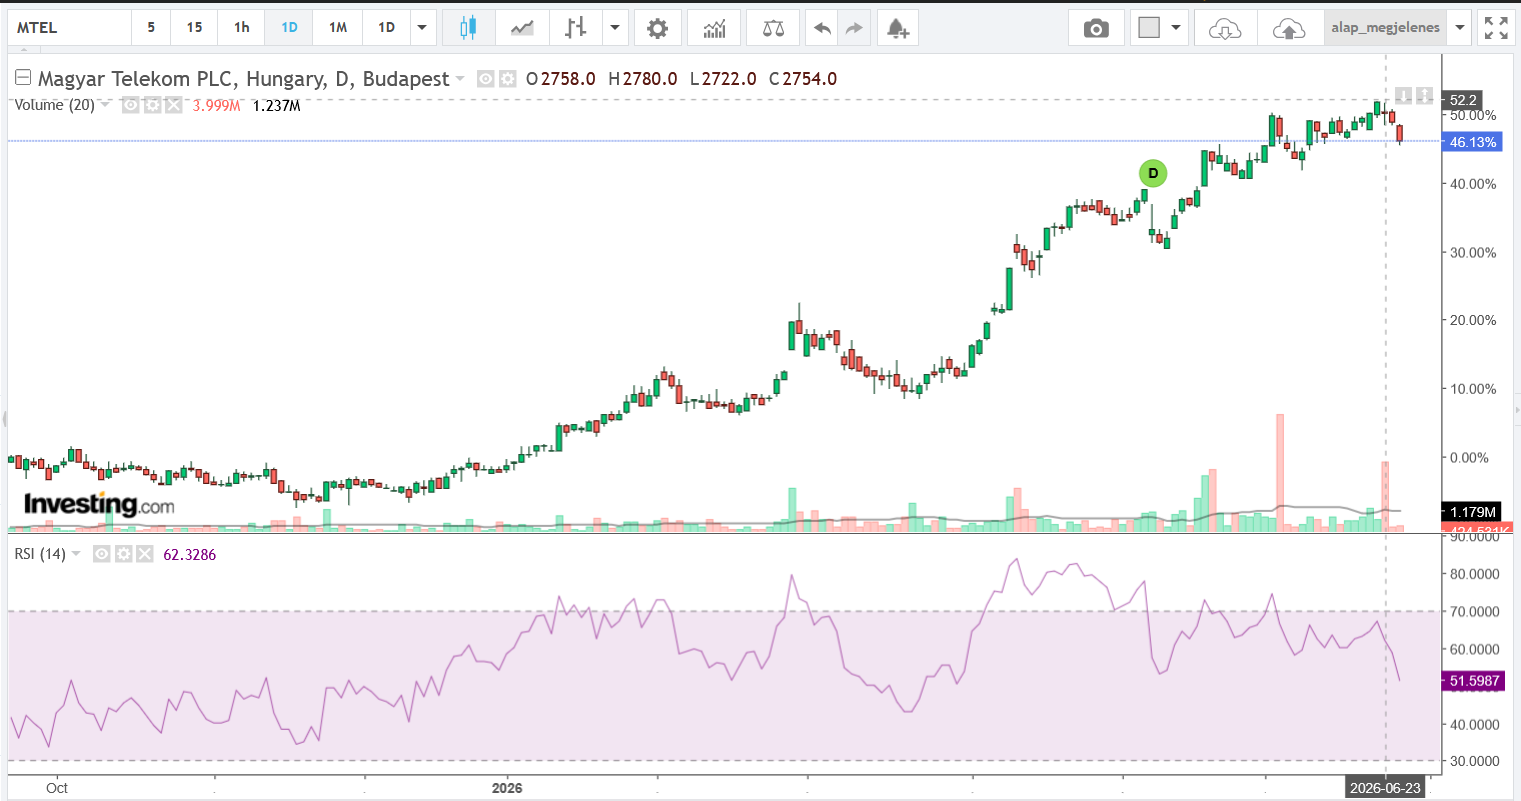Click the open price 2758.0

[x=568, y=79]
